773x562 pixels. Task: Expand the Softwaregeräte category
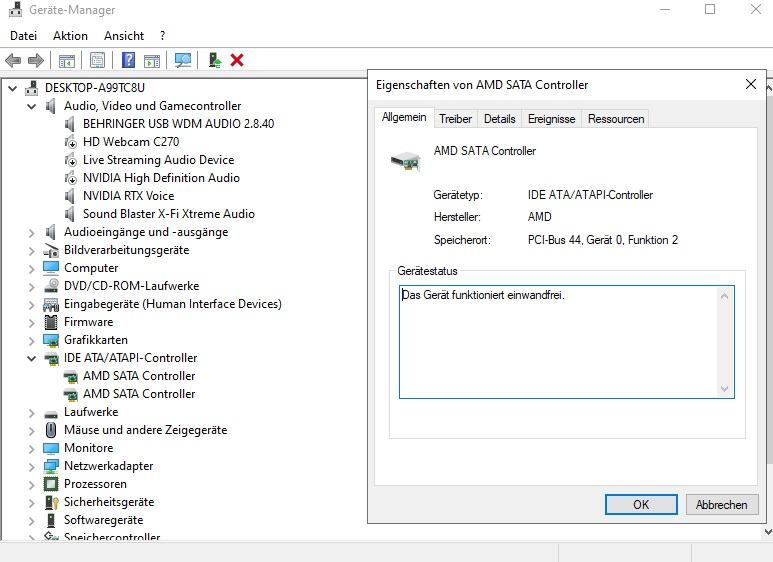coord(32,521)
